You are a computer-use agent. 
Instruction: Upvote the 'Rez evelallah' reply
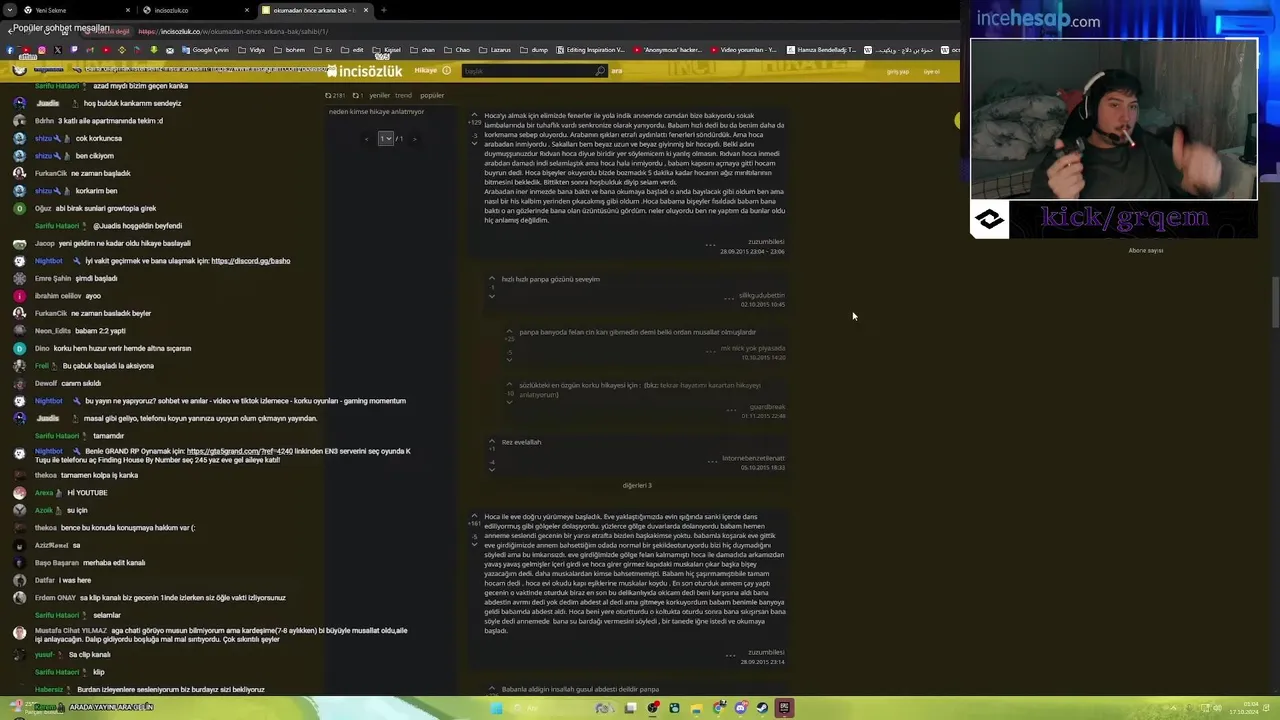click(x=491, y=441)
